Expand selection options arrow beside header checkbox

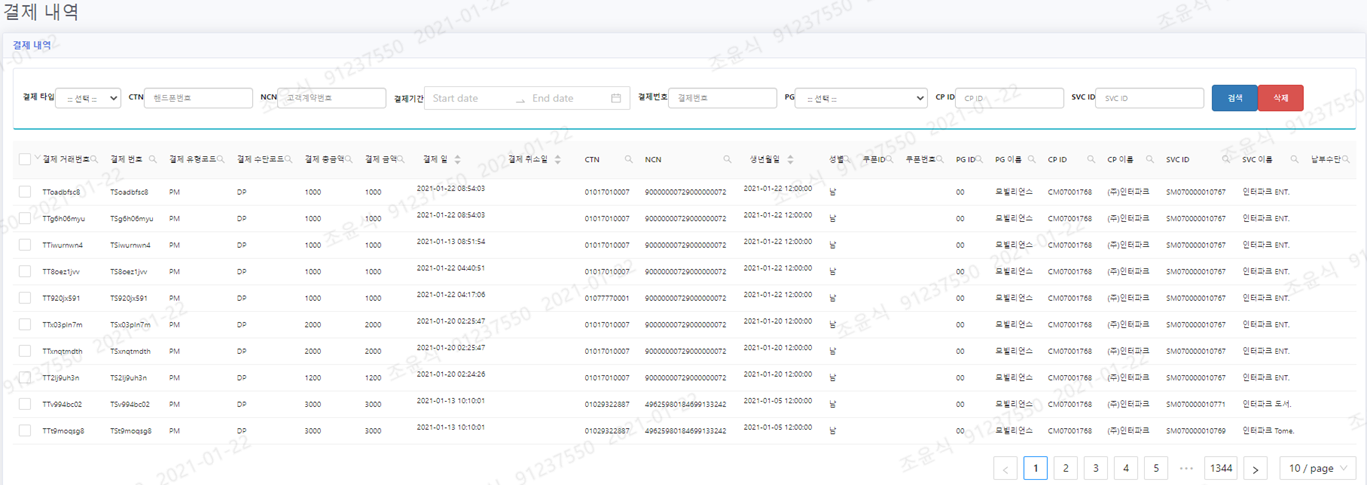38,158
